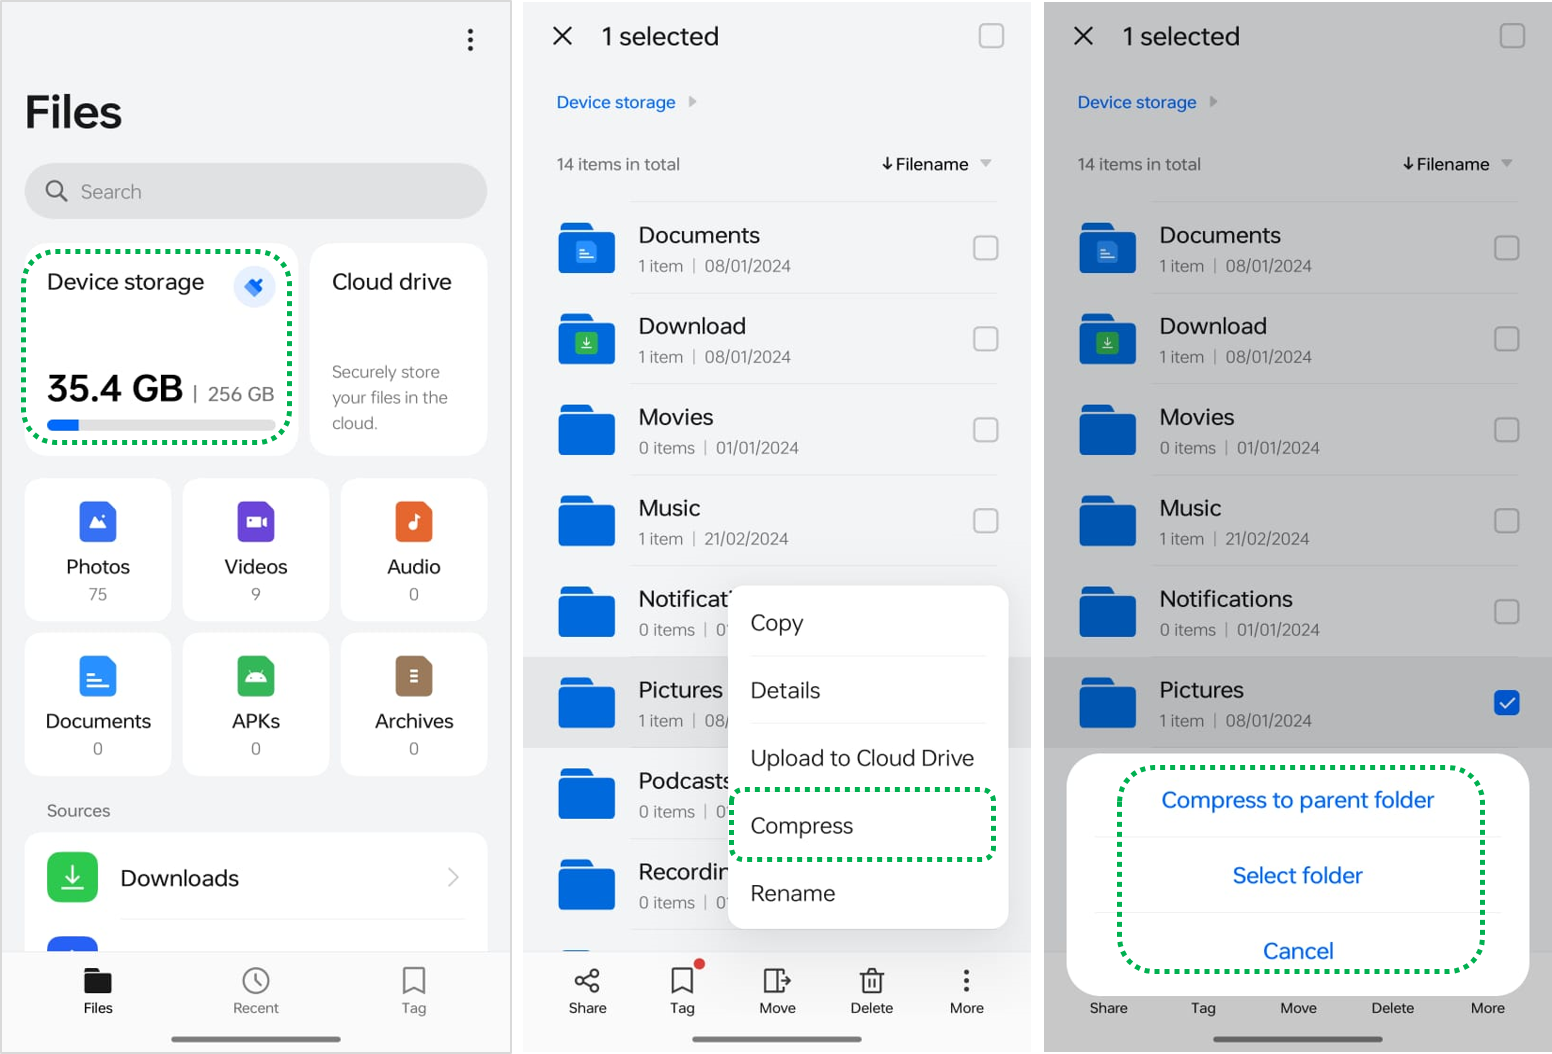Check the Documents folder checkbox in the middle screen
Viewport: 1552px width, 1054px height.
pyautogui.click(x=985, y=248)
